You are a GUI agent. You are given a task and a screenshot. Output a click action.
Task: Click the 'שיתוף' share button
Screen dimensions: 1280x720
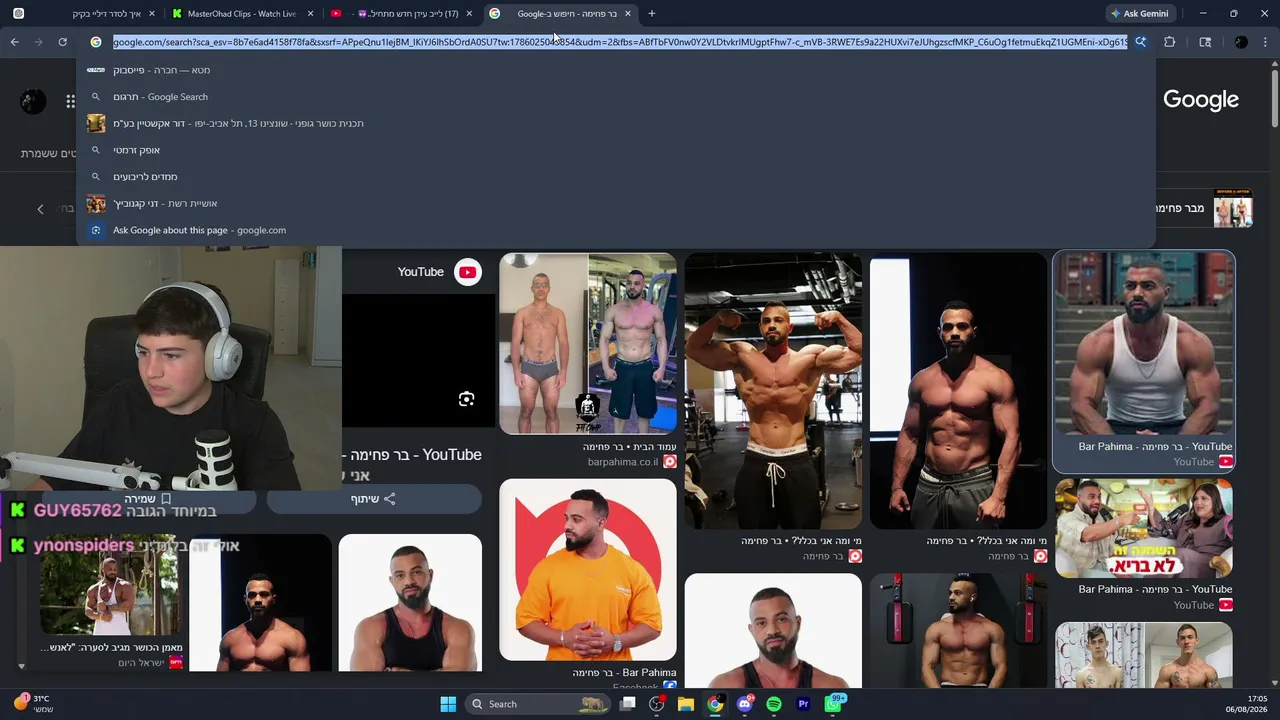[x=373, y=499]
